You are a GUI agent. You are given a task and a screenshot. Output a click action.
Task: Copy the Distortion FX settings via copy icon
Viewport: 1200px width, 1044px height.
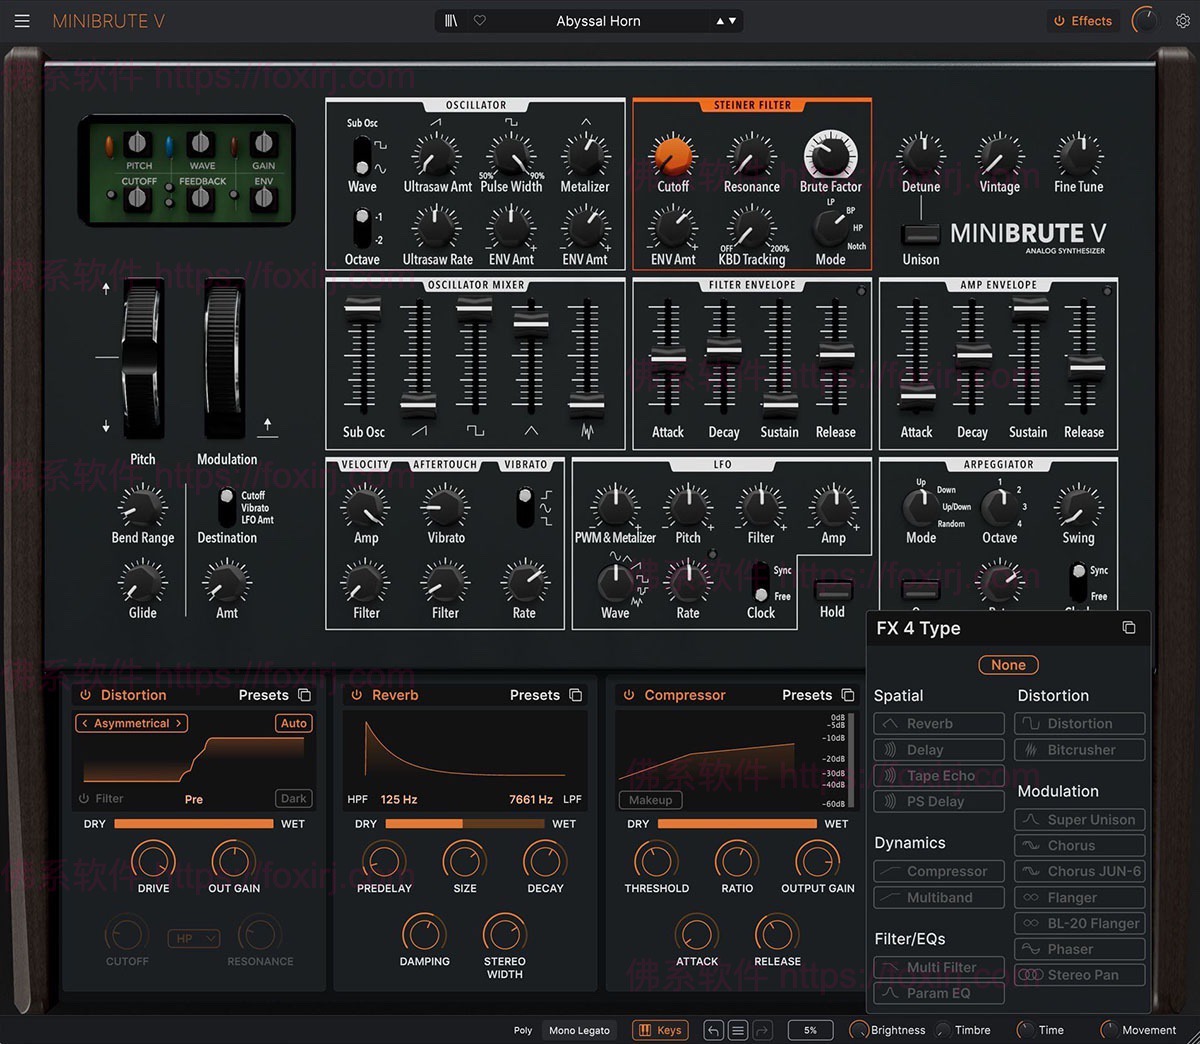pos(303,694)
